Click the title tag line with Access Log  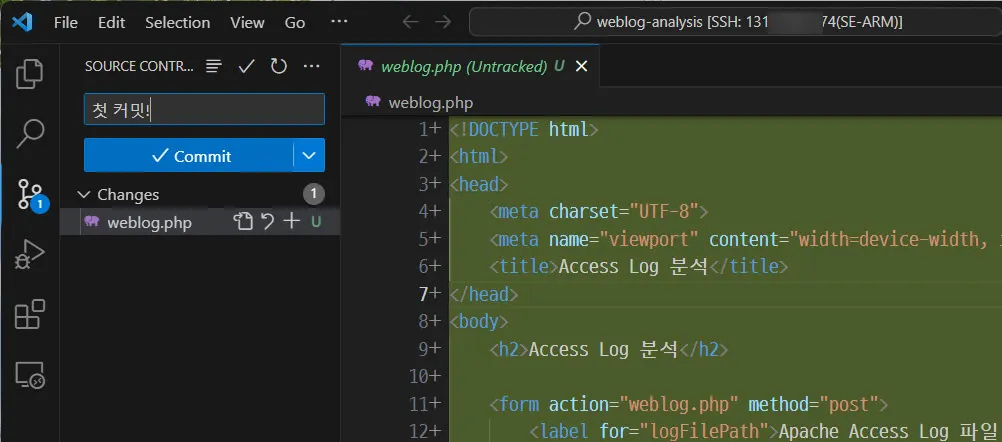click(x=639, y=266)
